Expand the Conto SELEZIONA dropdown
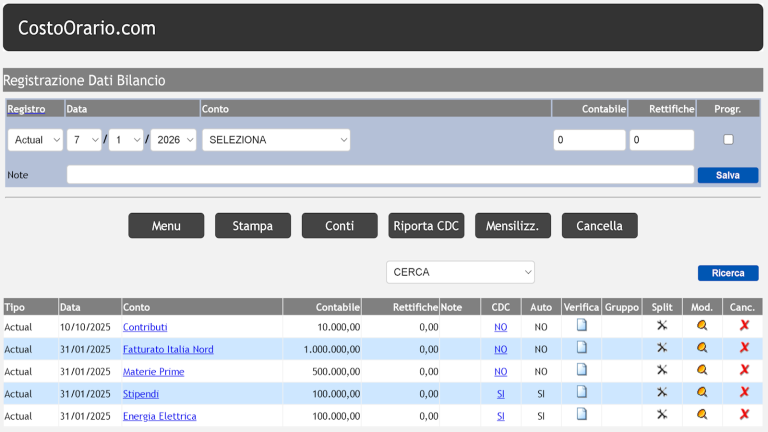 click(276, 140)
